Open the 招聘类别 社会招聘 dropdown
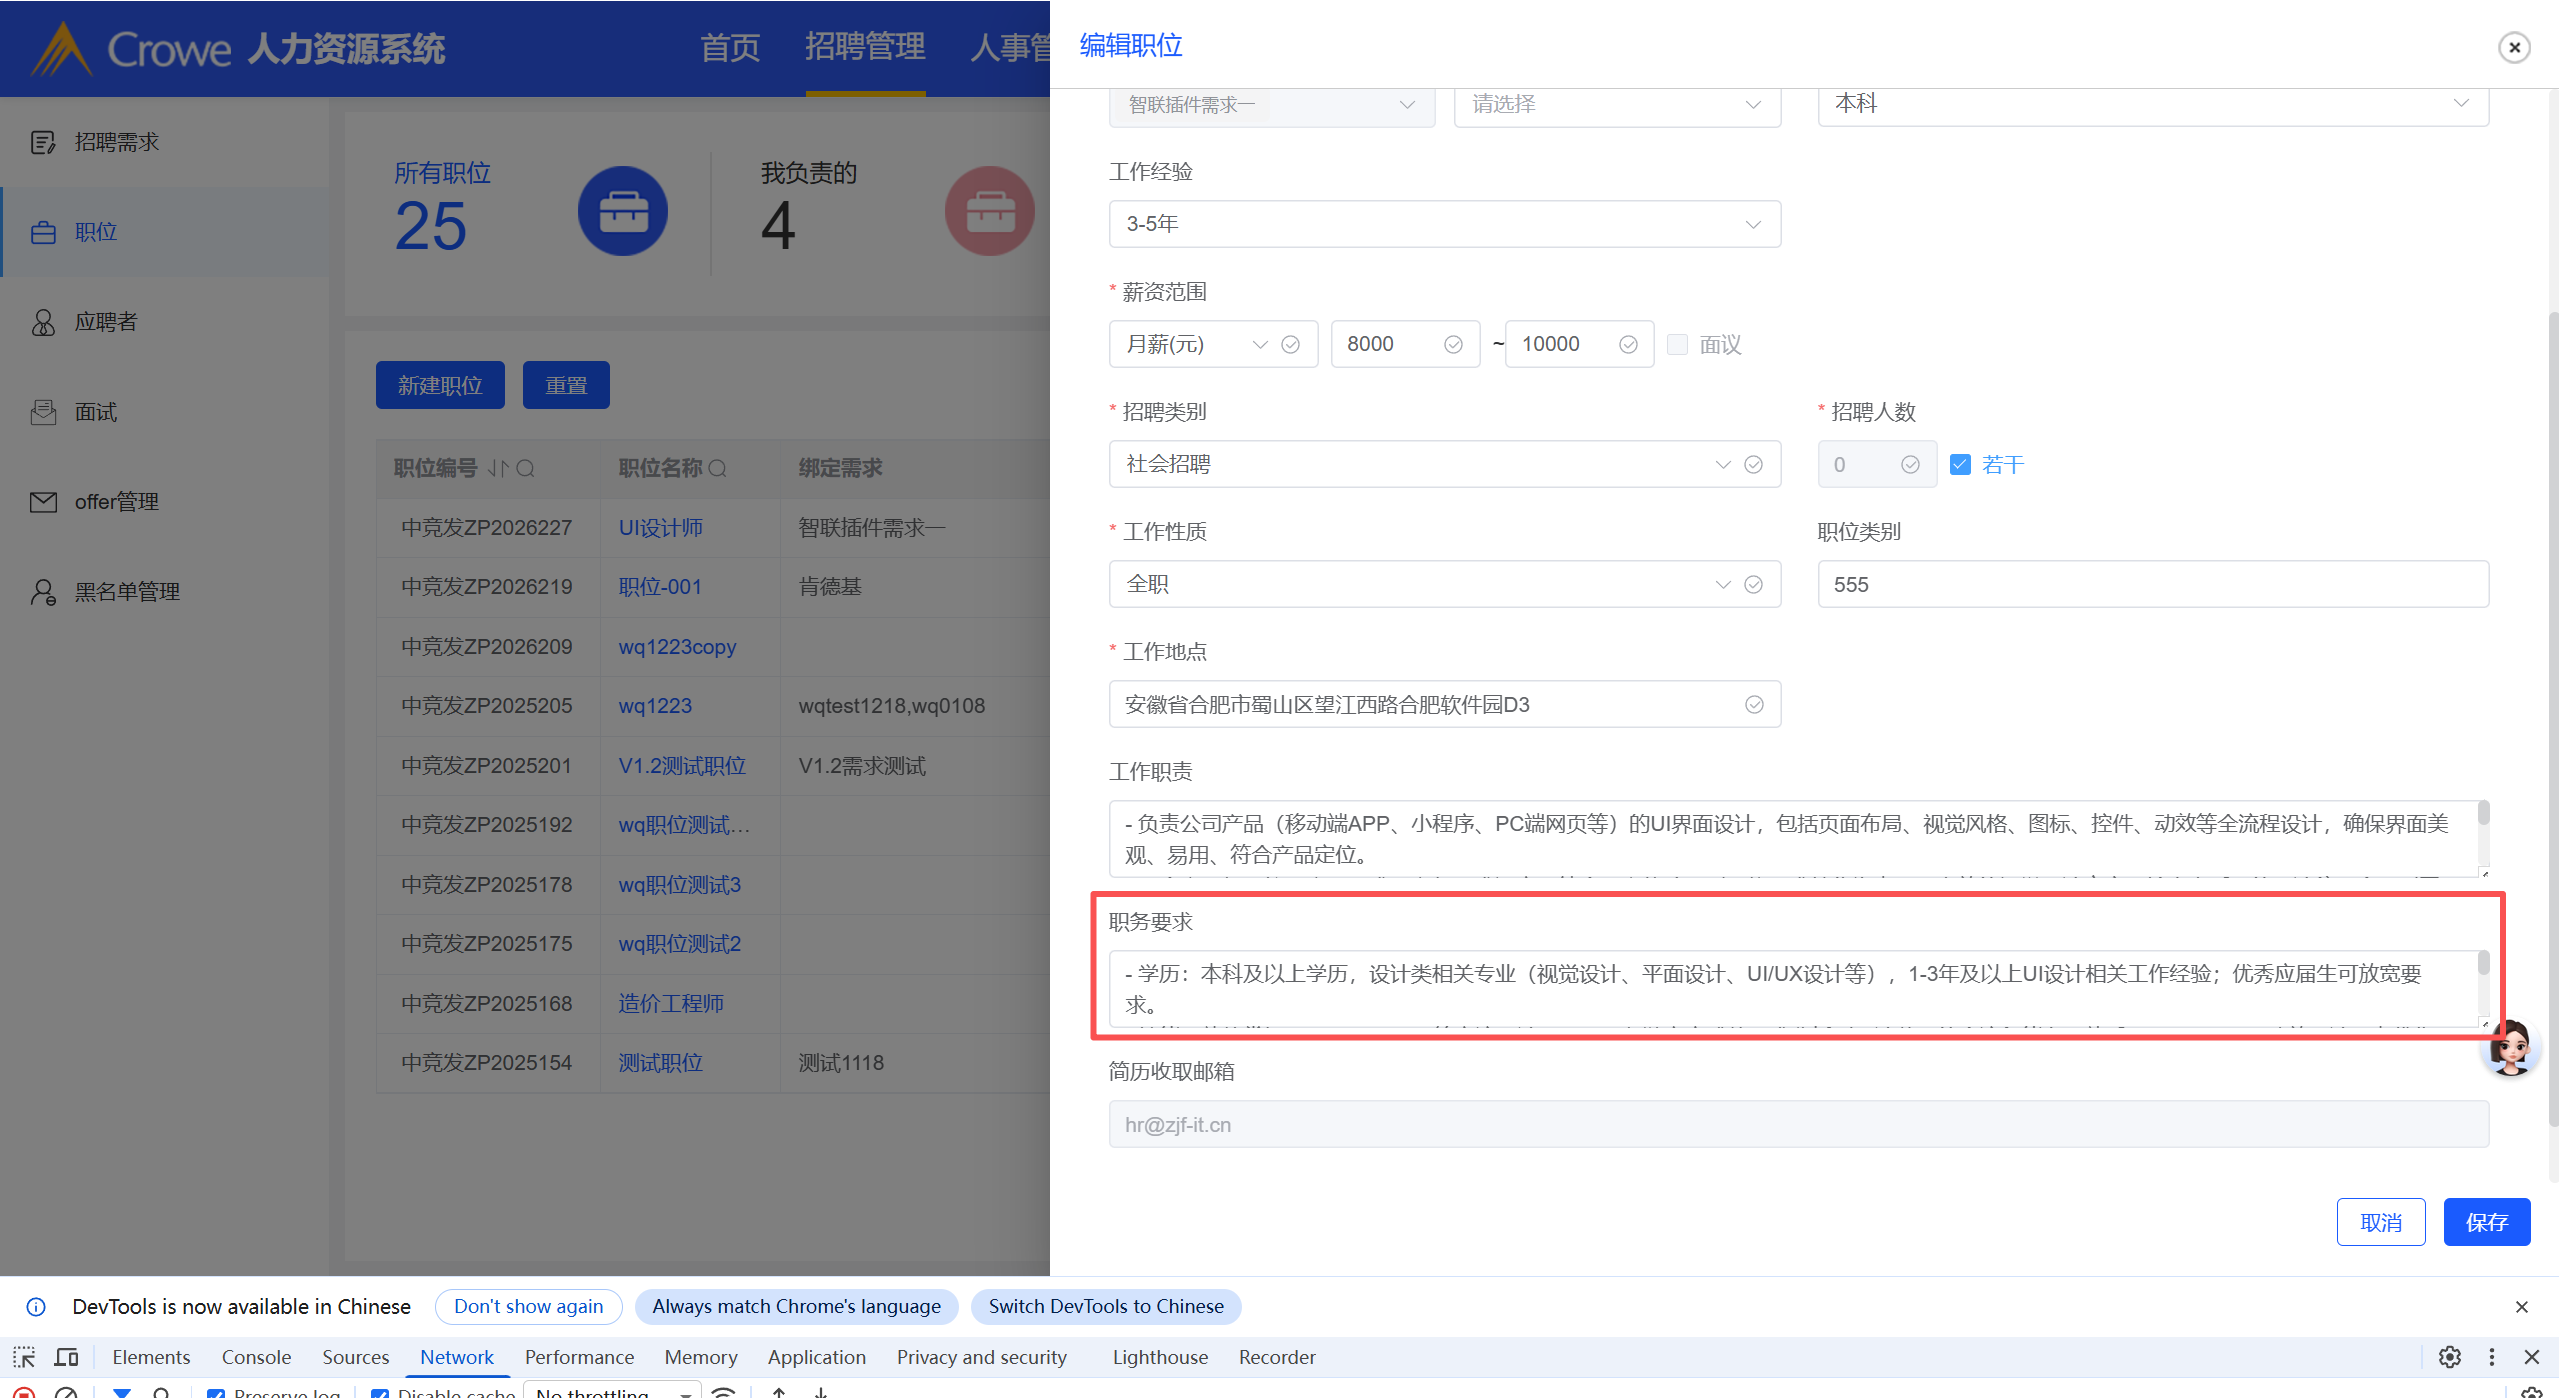This screenshot has width=2559, height=1398. point(1420,464)
